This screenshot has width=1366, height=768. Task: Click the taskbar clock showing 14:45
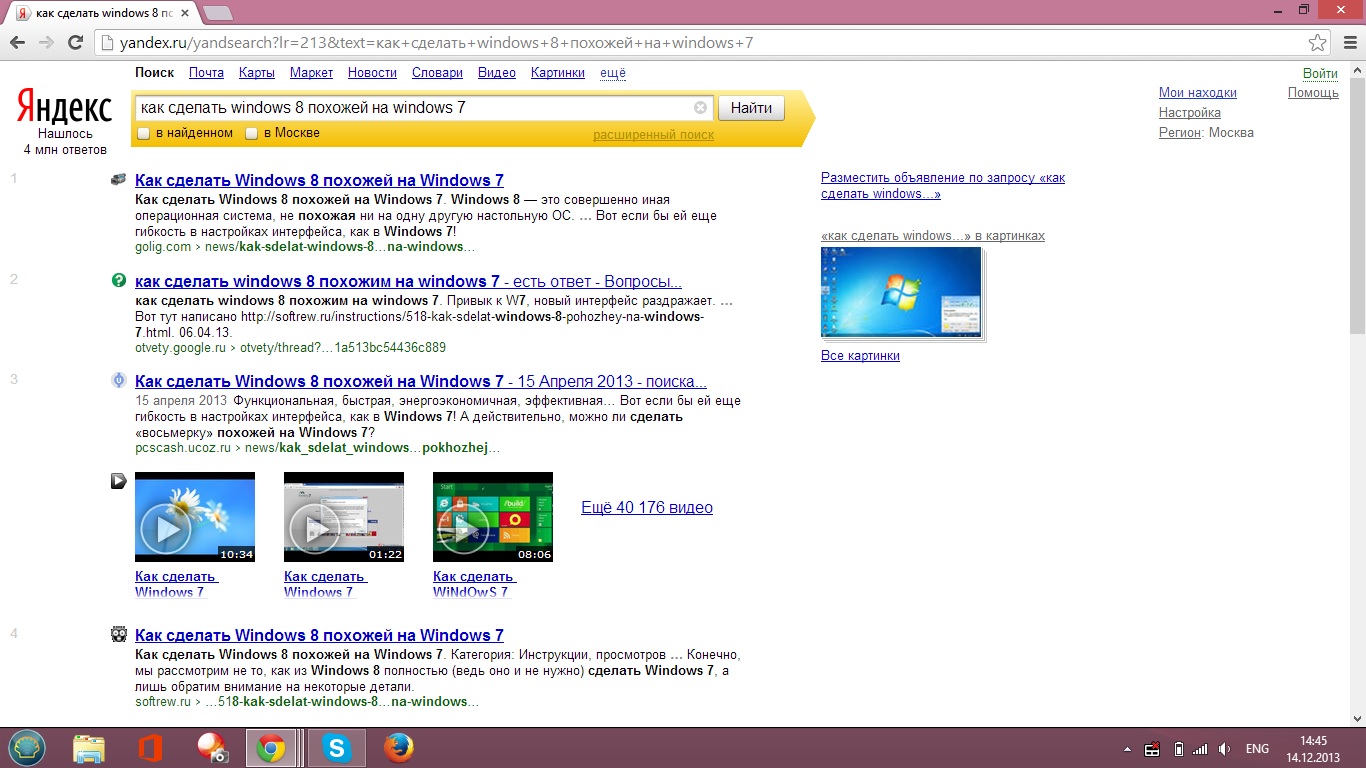click(1313, 748)
